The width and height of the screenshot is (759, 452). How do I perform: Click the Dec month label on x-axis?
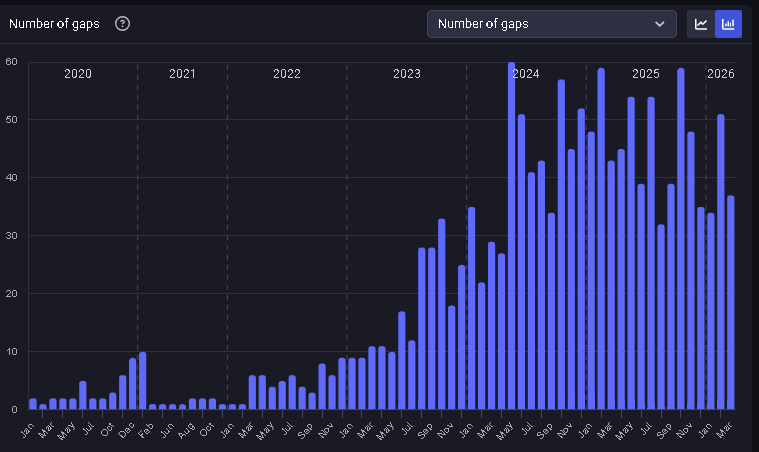(x=127, y=429)
